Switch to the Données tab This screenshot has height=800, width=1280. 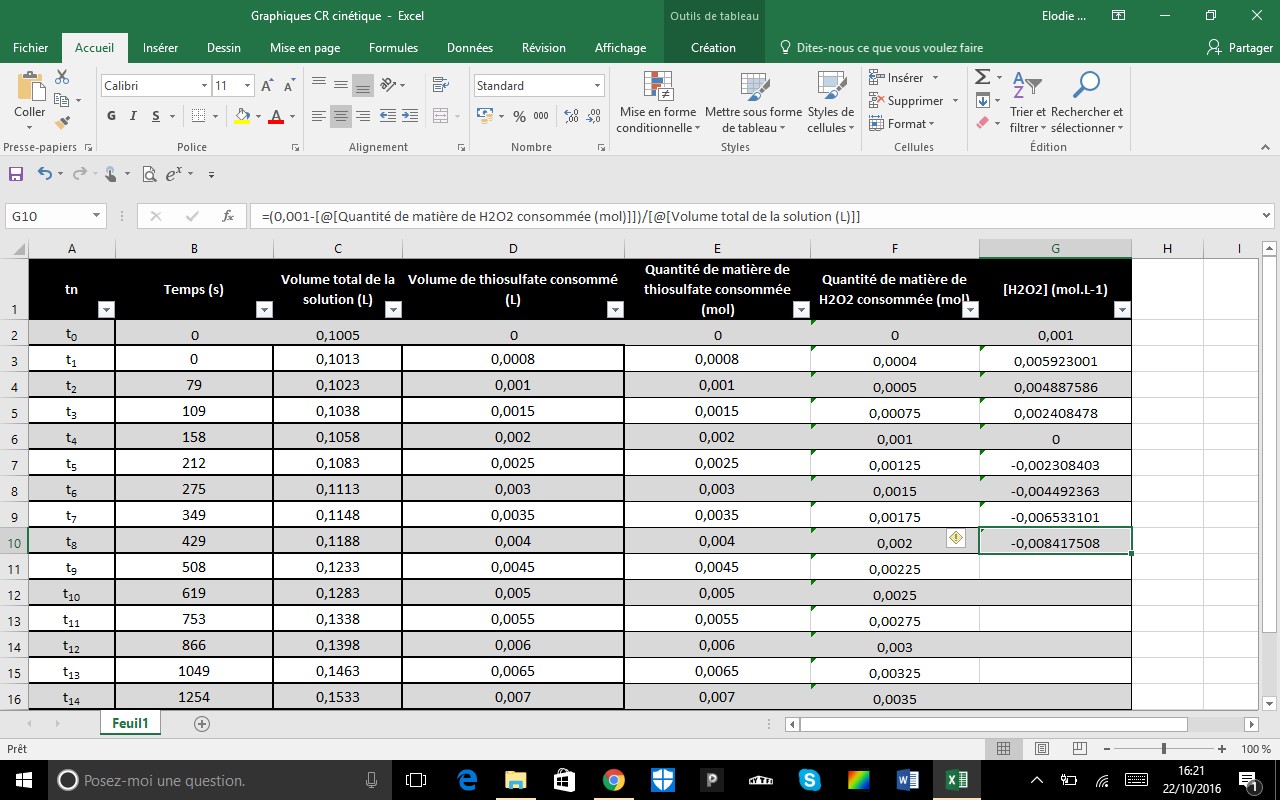[x=470, y=48]
